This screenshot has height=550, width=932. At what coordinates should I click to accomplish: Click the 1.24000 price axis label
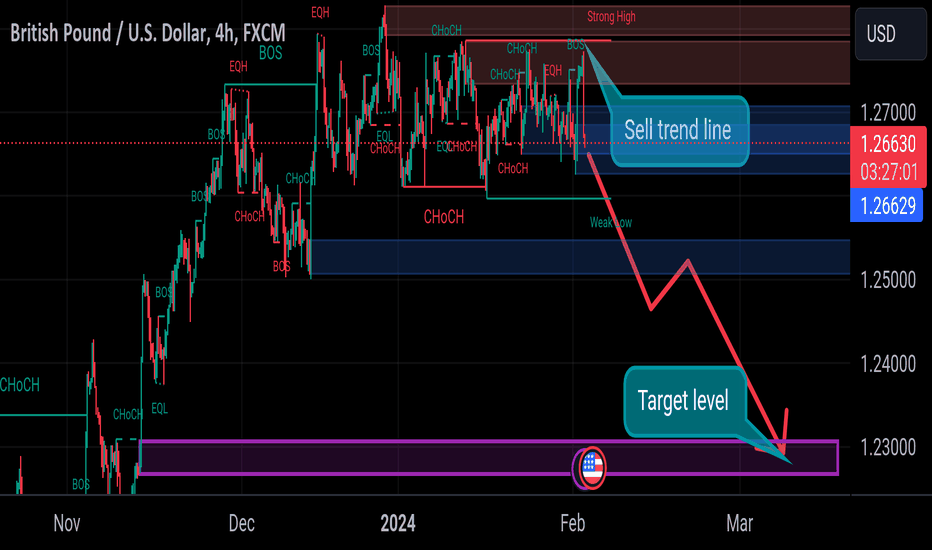point(888,363)
